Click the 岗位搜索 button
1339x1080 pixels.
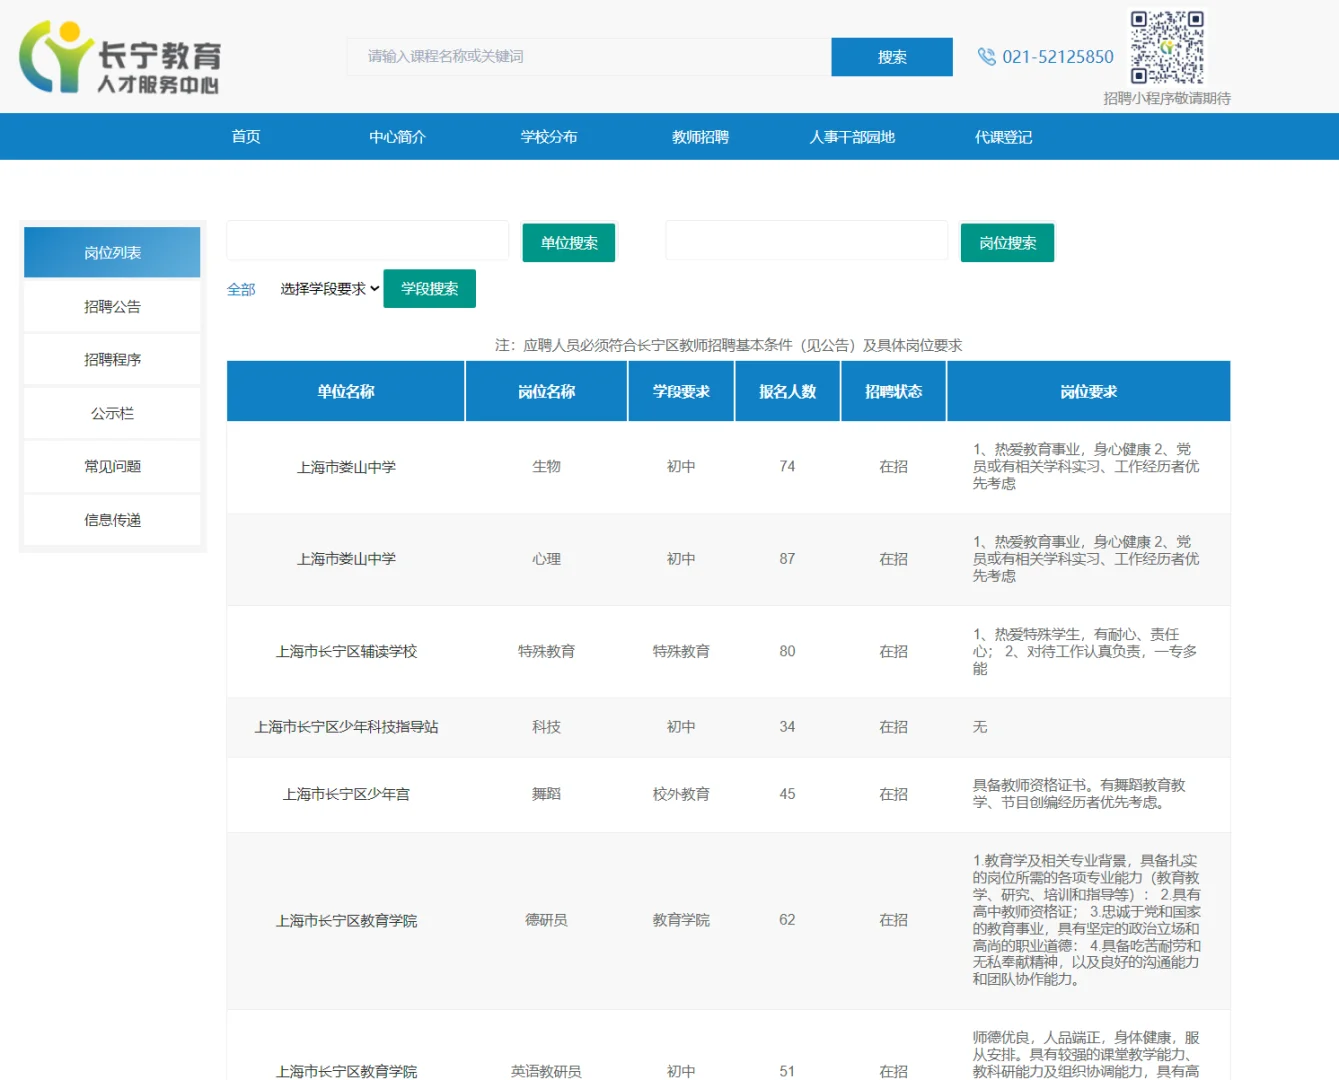pos(1007,243)
